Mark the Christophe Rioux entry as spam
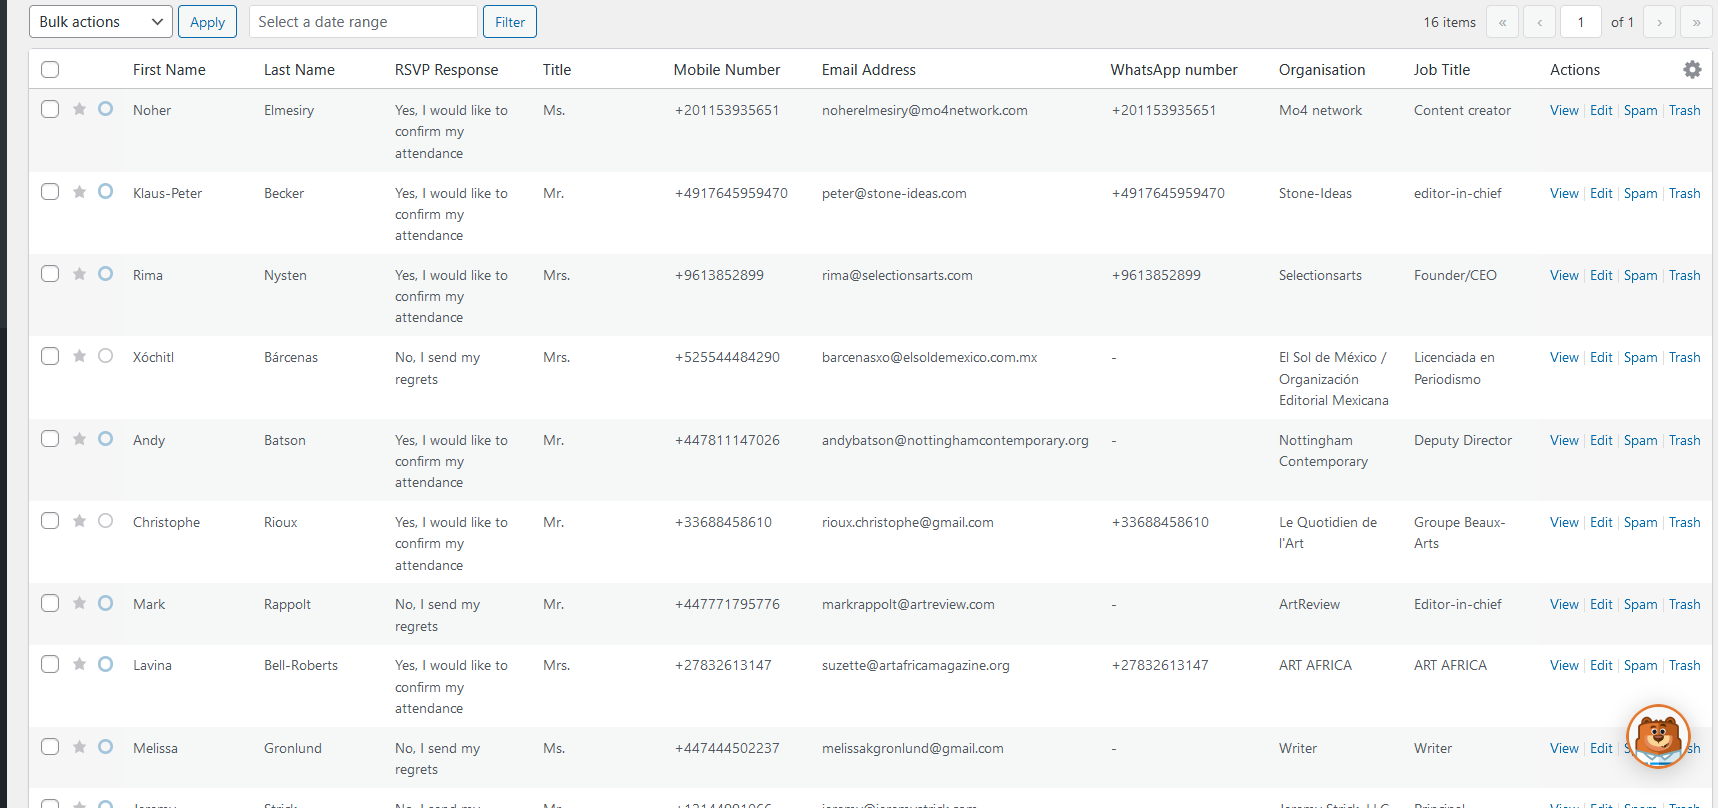 [x=1640, y=522]
